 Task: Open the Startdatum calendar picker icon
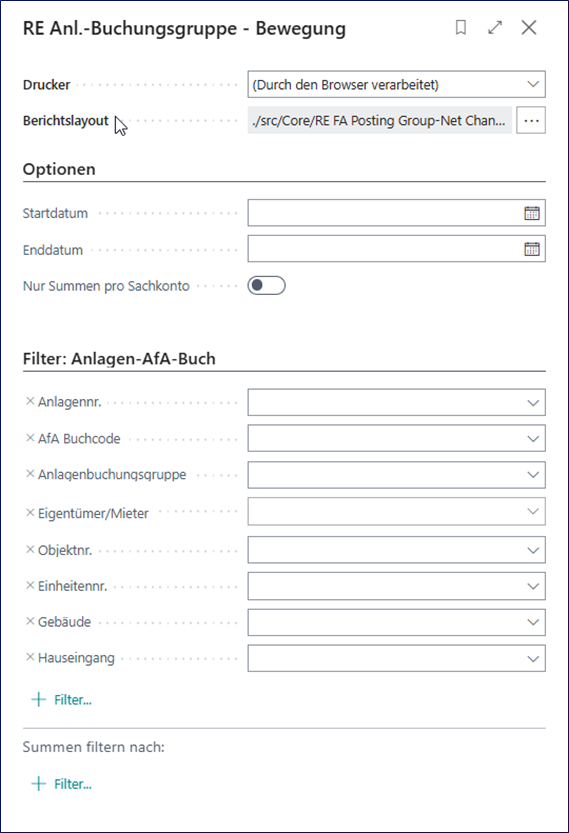pyautogui.click(x=532, y=213)
